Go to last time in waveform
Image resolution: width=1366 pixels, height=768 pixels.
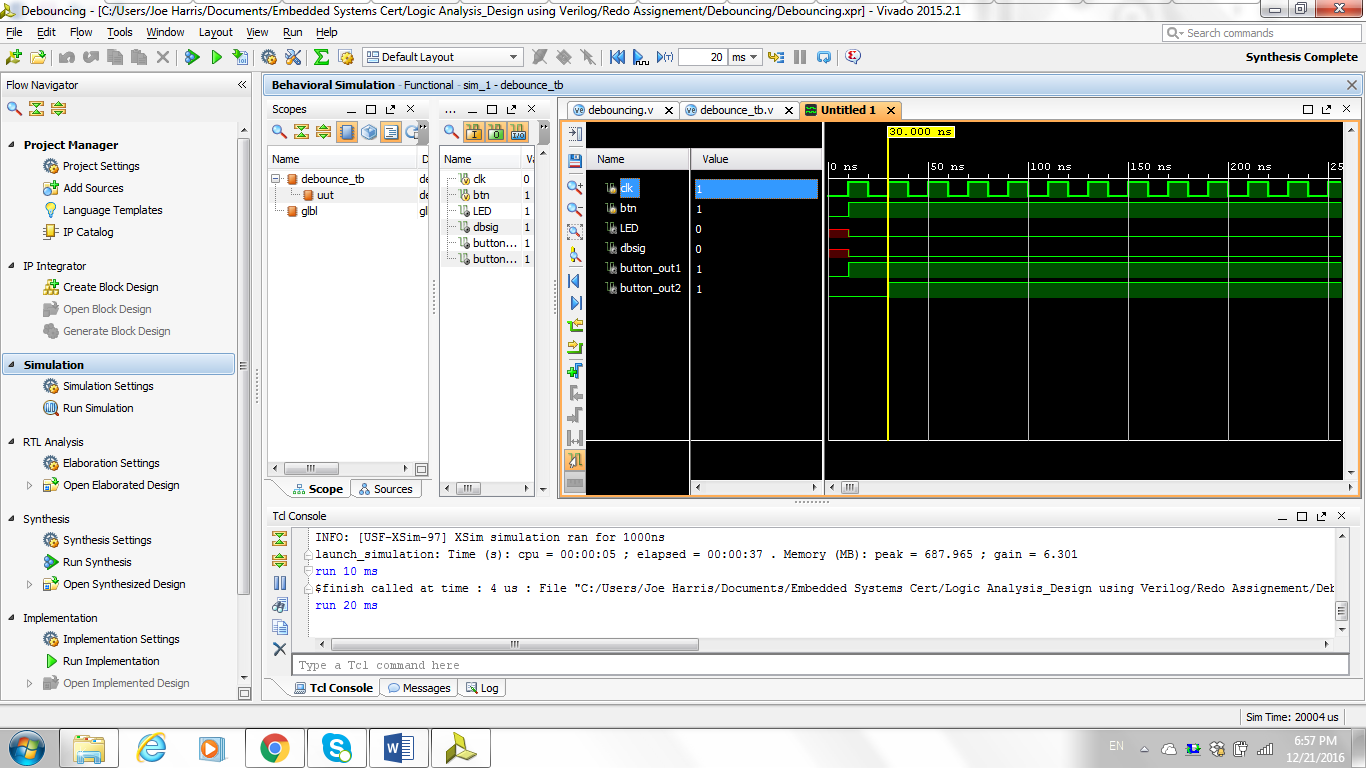[575, 303]
